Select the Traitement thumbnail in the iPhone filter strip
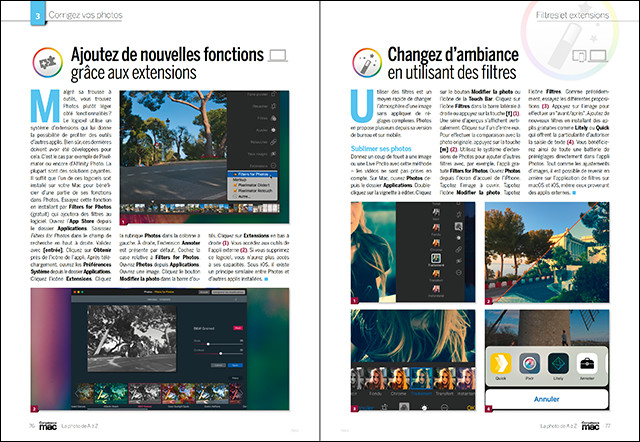The width and height of the screenshot is (640, 442). [421, 380]
